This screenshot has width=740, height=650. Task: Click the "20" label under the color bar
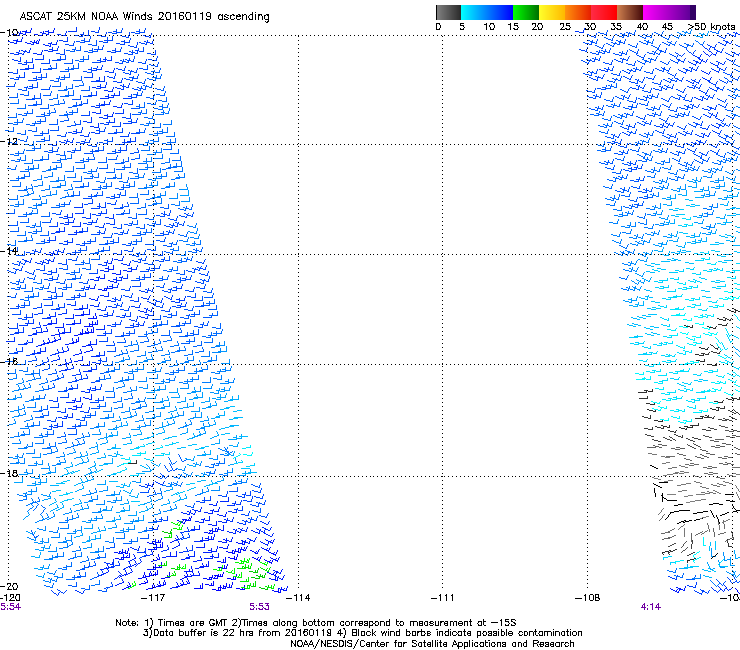click(x=537, y=27)
